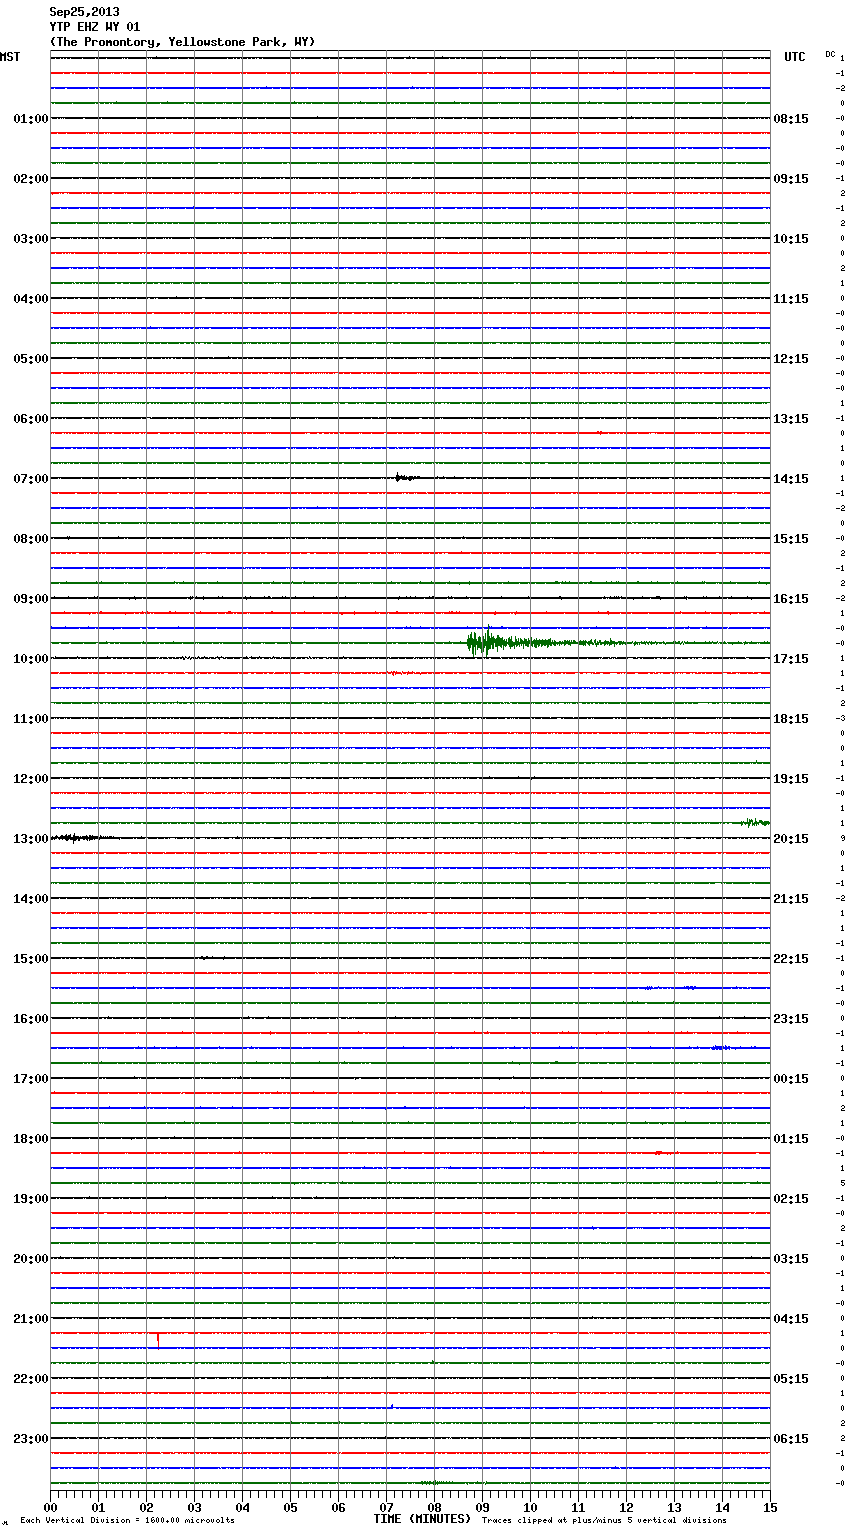Click the 13:15 UTC time label
850x1534 pixels.
point(791,419)
